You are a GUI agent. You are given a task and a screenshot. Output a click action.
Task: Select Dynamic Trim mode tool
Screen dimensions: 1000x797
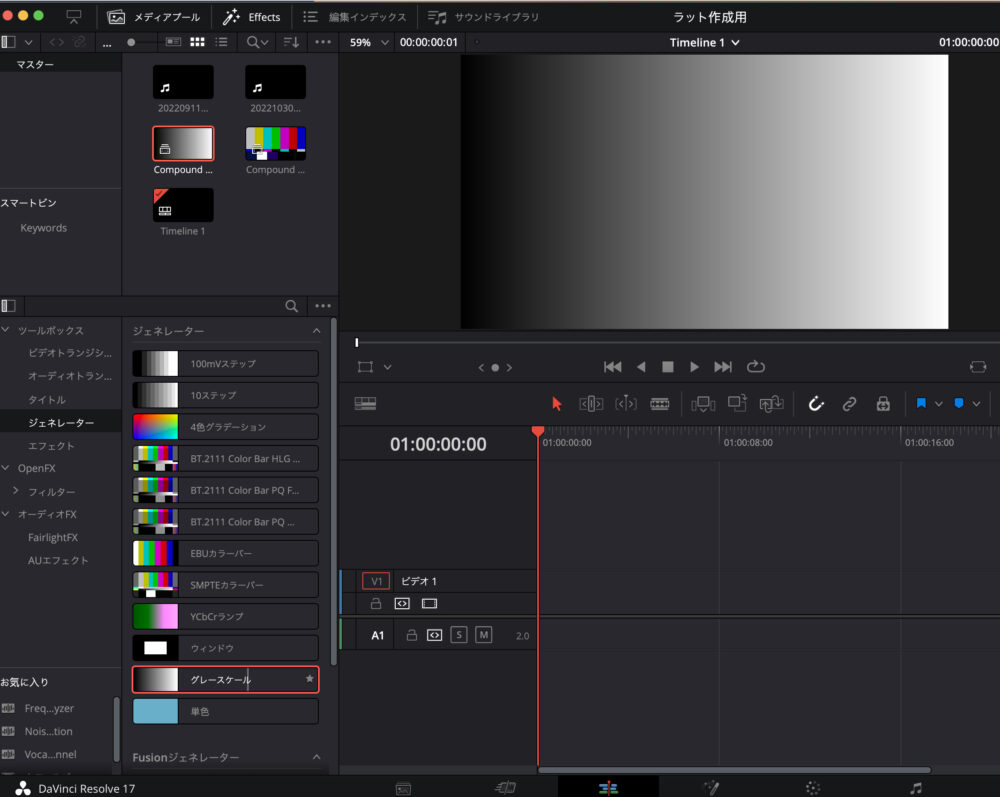tap(626, 404)
